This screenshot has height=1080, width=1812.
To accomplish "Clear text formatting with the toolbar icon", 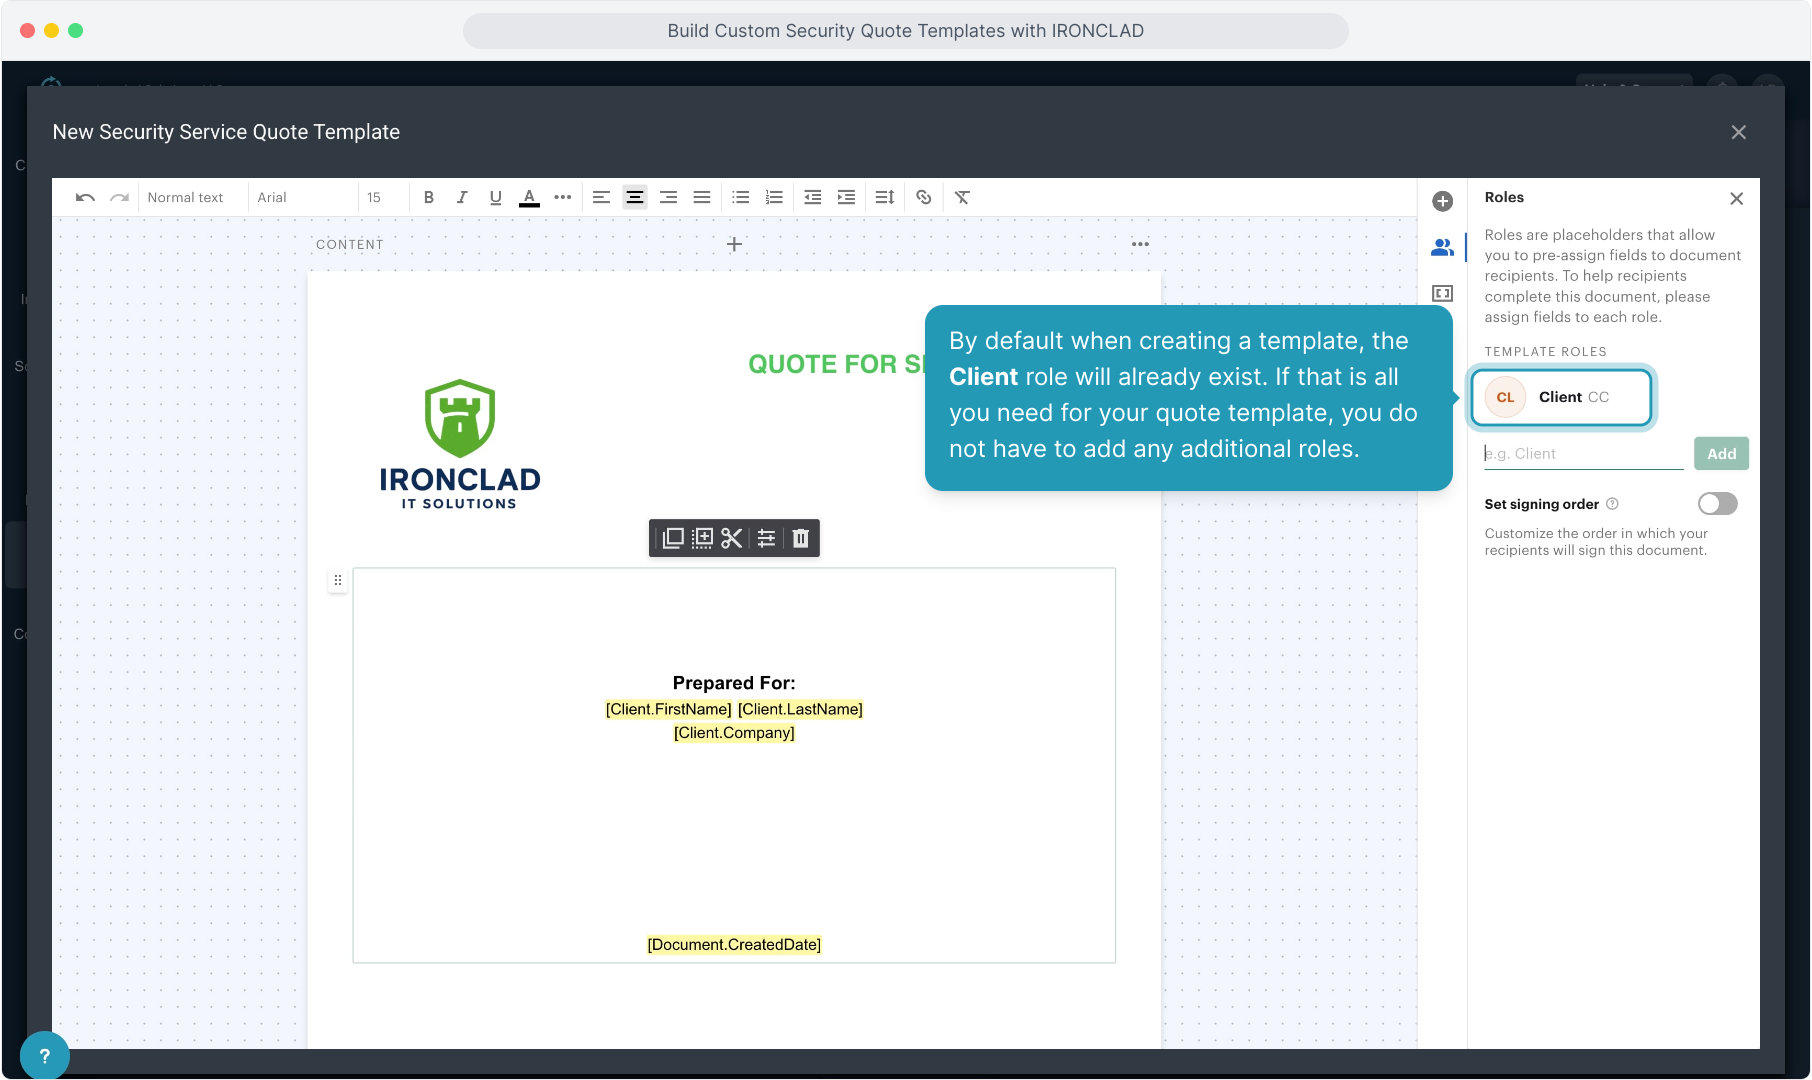I will tap(962, 198).
